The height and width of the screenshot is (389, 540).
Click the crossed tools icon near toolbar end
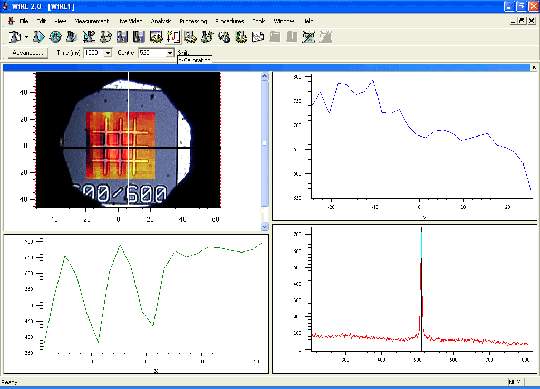tap(308, 36)
